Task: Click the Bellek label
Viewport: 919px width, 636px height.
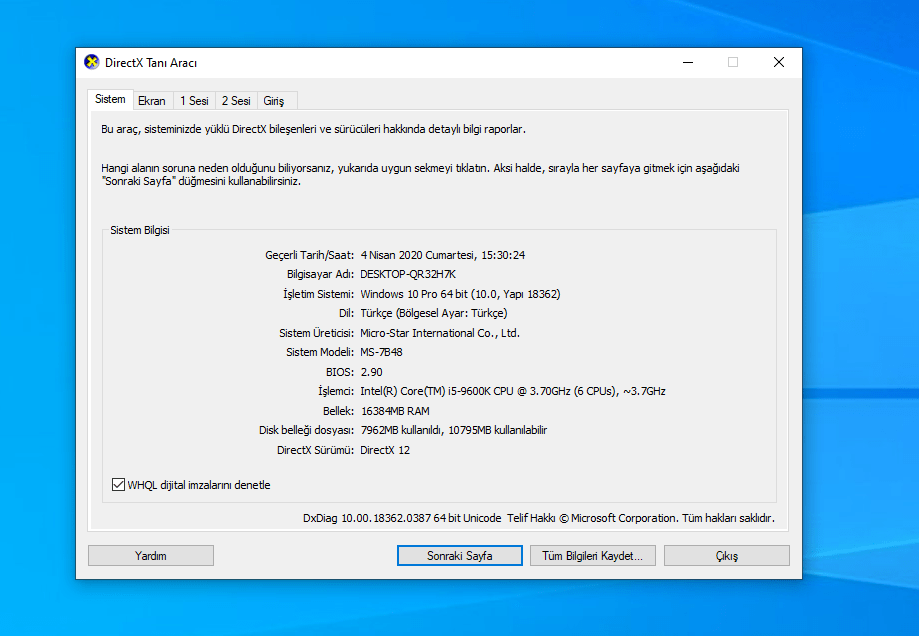Action: [338, 411]
